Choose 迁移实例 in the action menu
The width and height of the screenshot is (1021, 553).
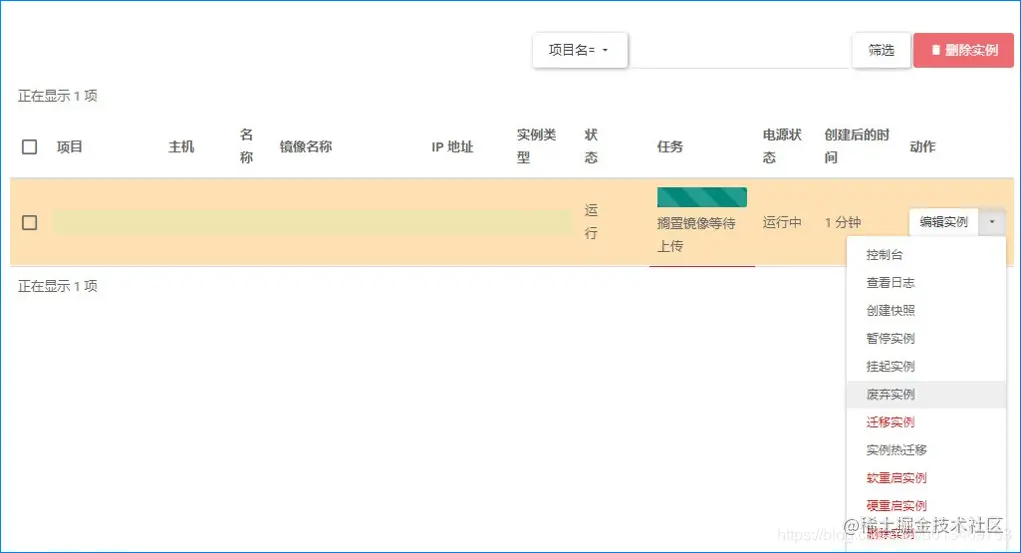tap(926, 422)
